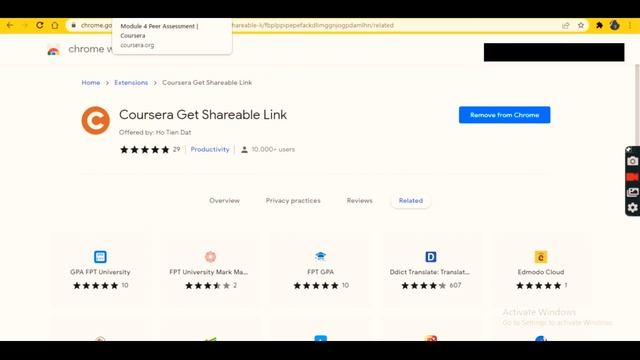
Task: Click the Coursera Get Shareable Link orange icon
Action: point(96,120)
